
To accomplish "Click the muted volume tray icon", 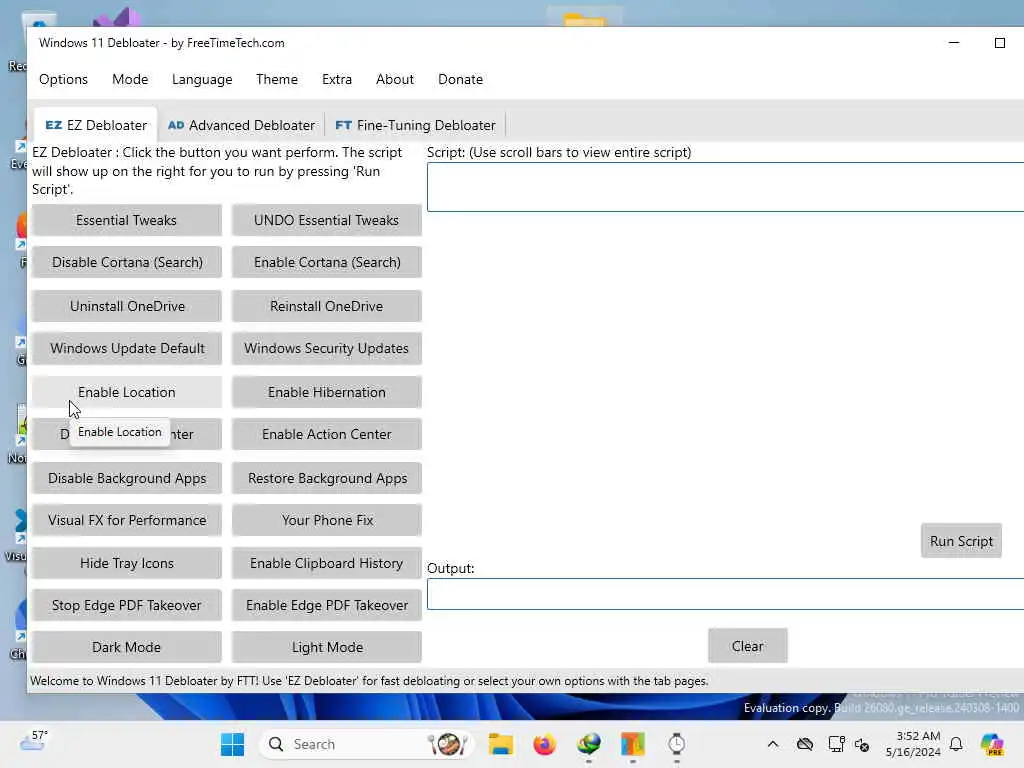I will 862,744.
